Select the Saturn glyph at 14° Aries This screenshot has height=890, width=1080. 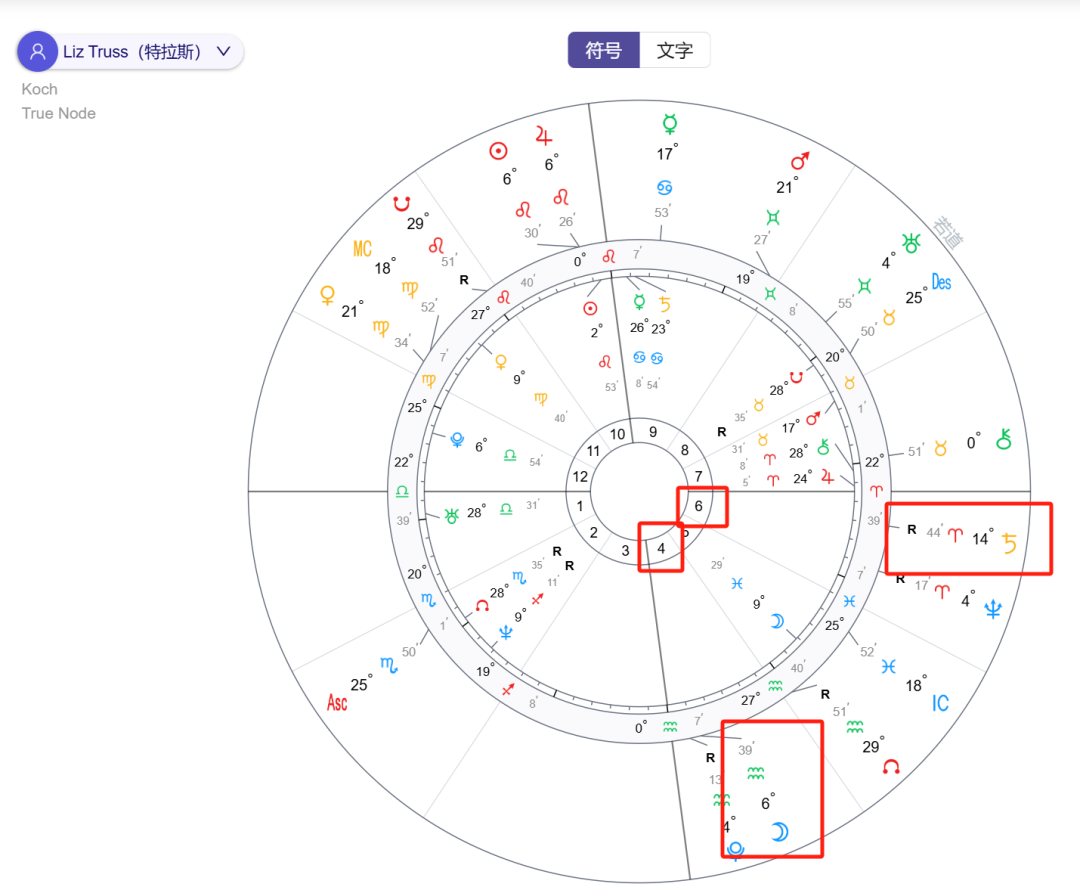[1009, 543]
